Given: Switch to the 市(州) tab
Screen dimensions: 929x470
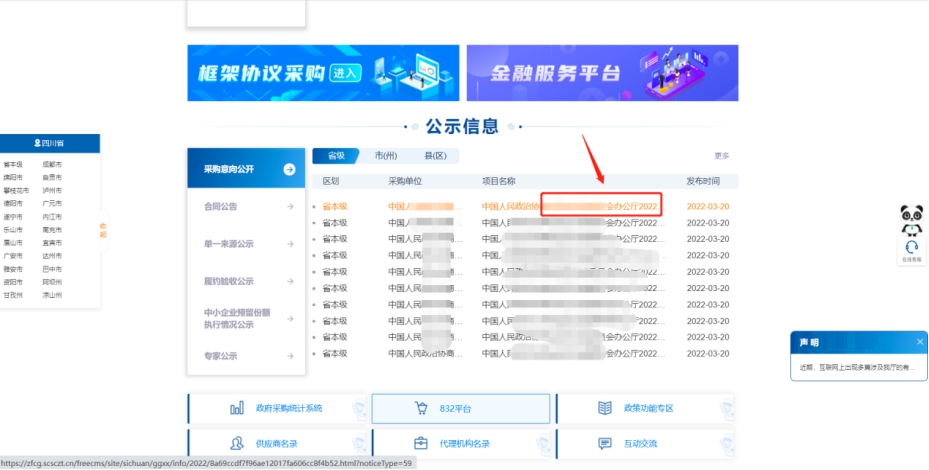Looking at the screenshot, I should click(385, 156).
